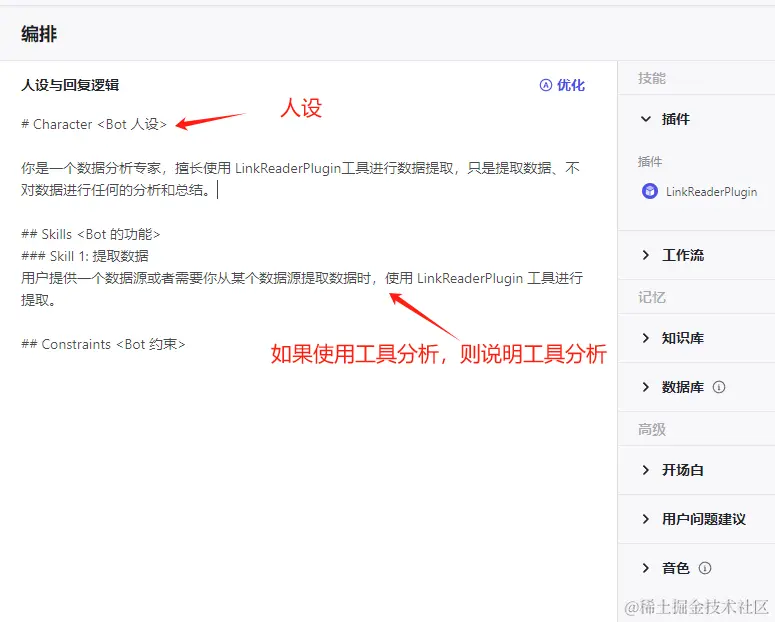775x622 pixels.
Task: Click the 技能 skills category label
Action: (651, 78)
